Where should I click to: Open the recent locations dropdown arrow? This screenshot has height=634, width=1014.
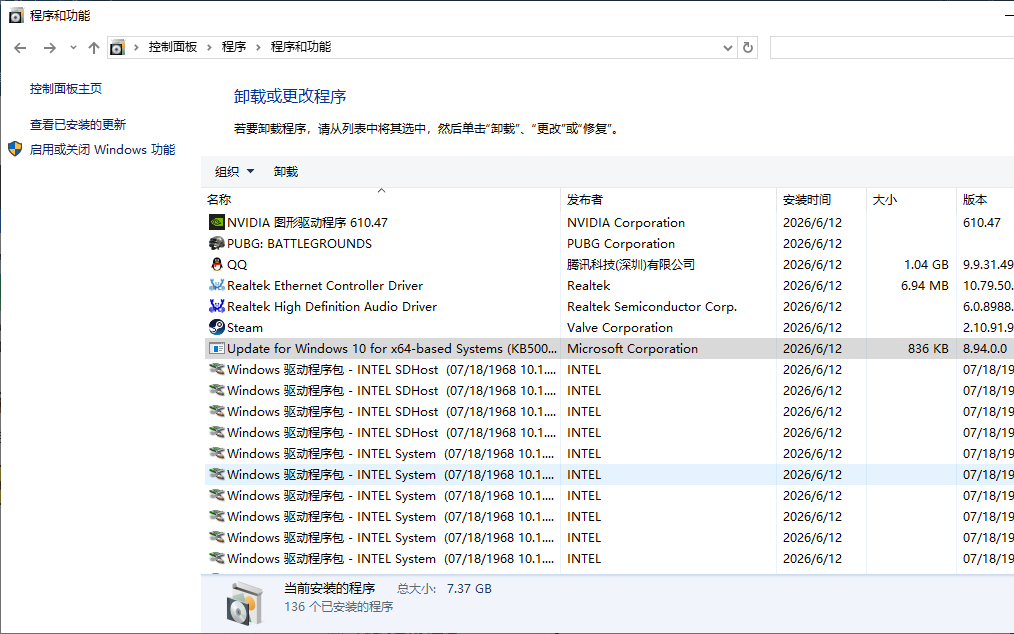[x=73, y=47]
